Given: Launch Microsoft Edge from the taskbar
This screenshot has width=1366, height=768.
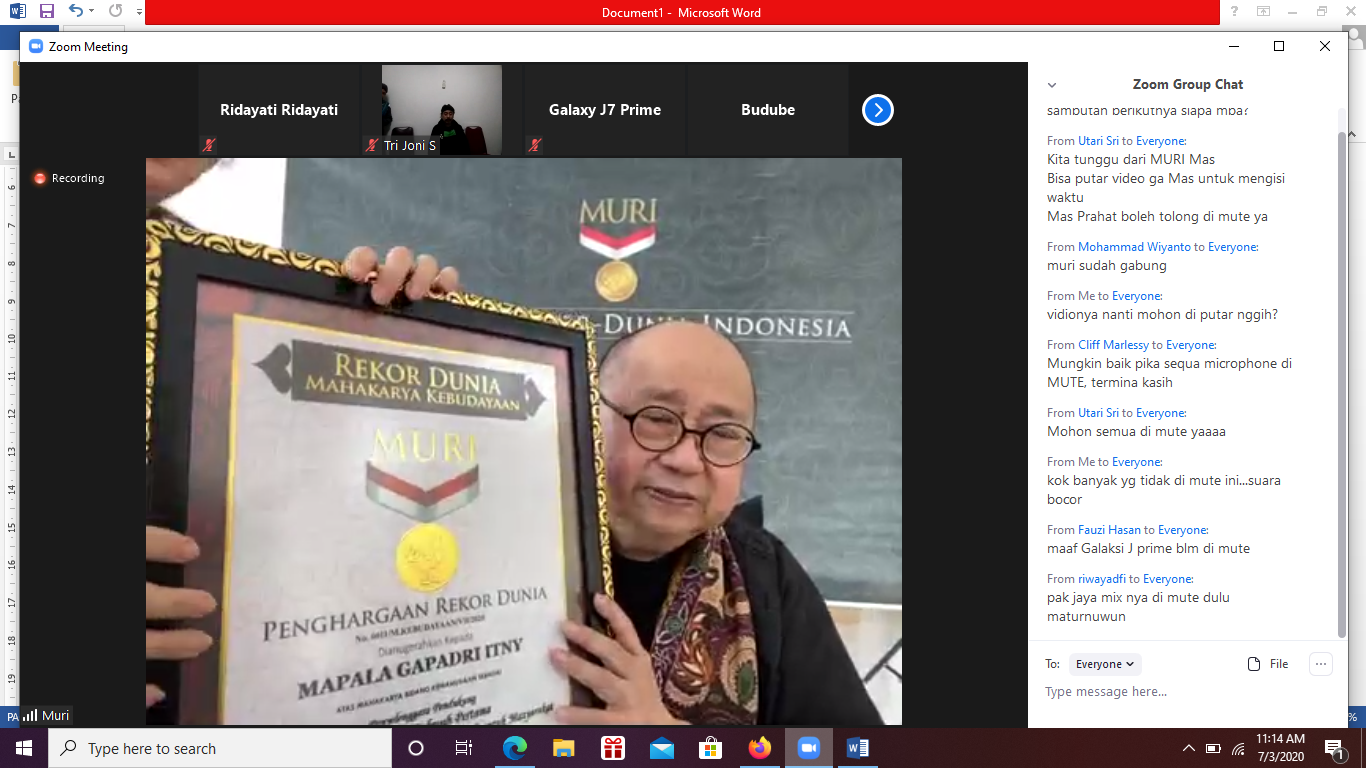Looking at the screenshot, I should [x=515, y=748].
